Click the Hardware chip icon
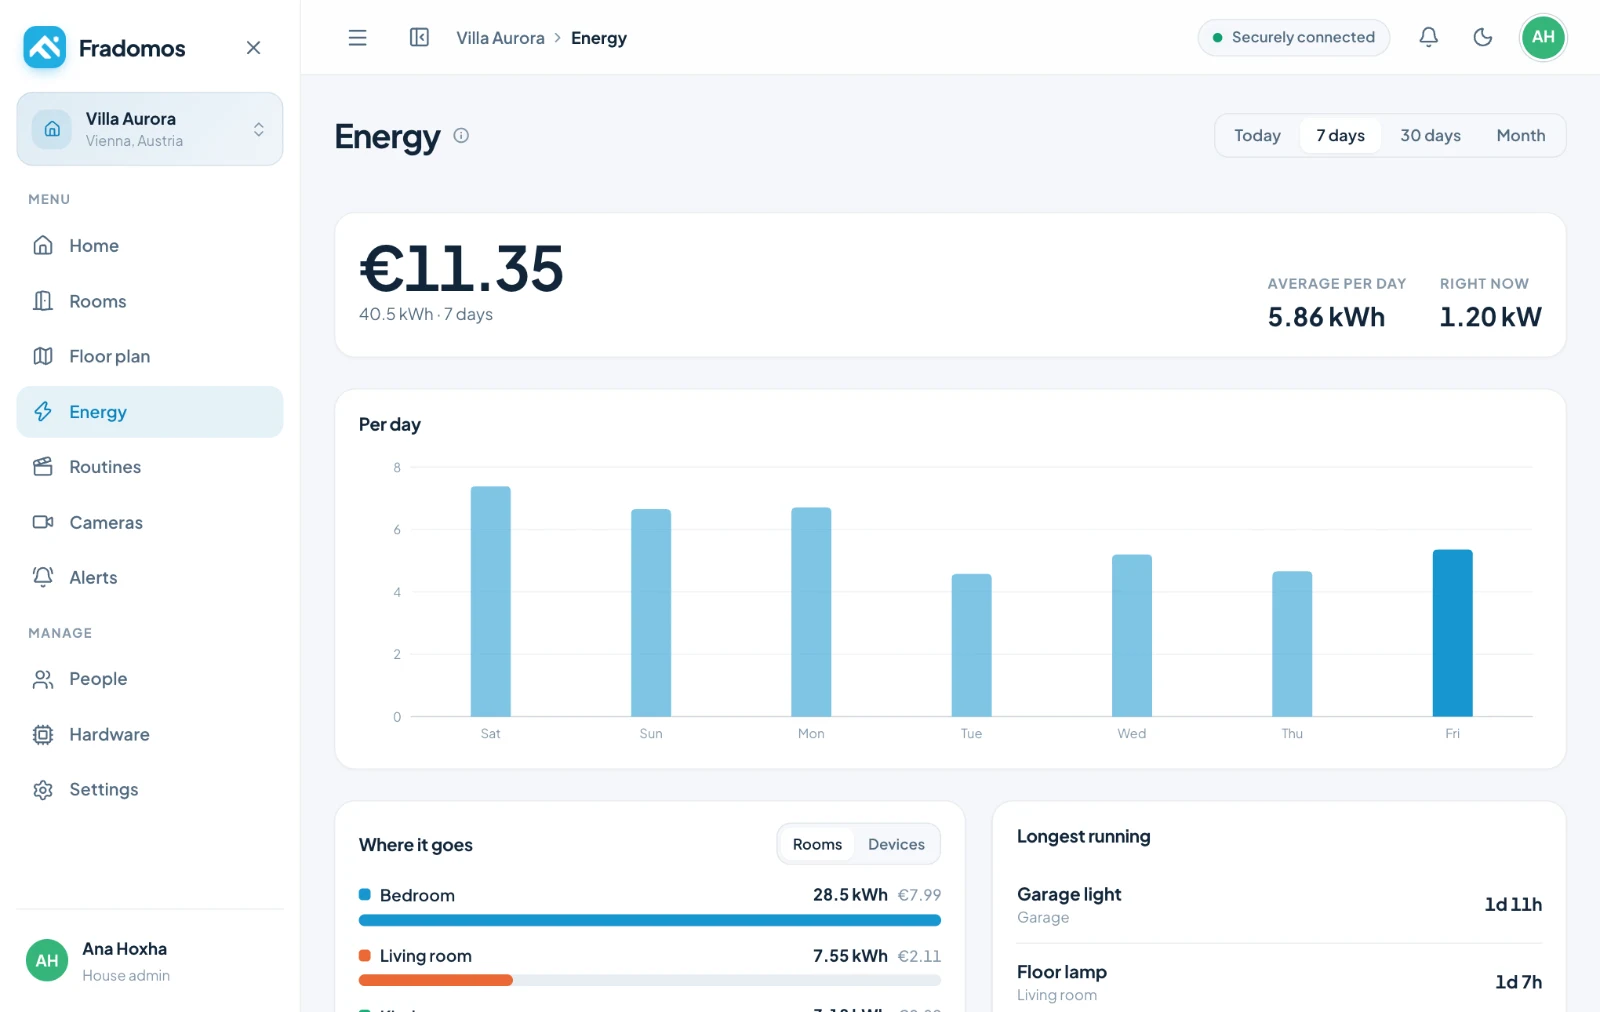Image resolution: width=1600 pixels, height=1012 pixels. [43, 734]
